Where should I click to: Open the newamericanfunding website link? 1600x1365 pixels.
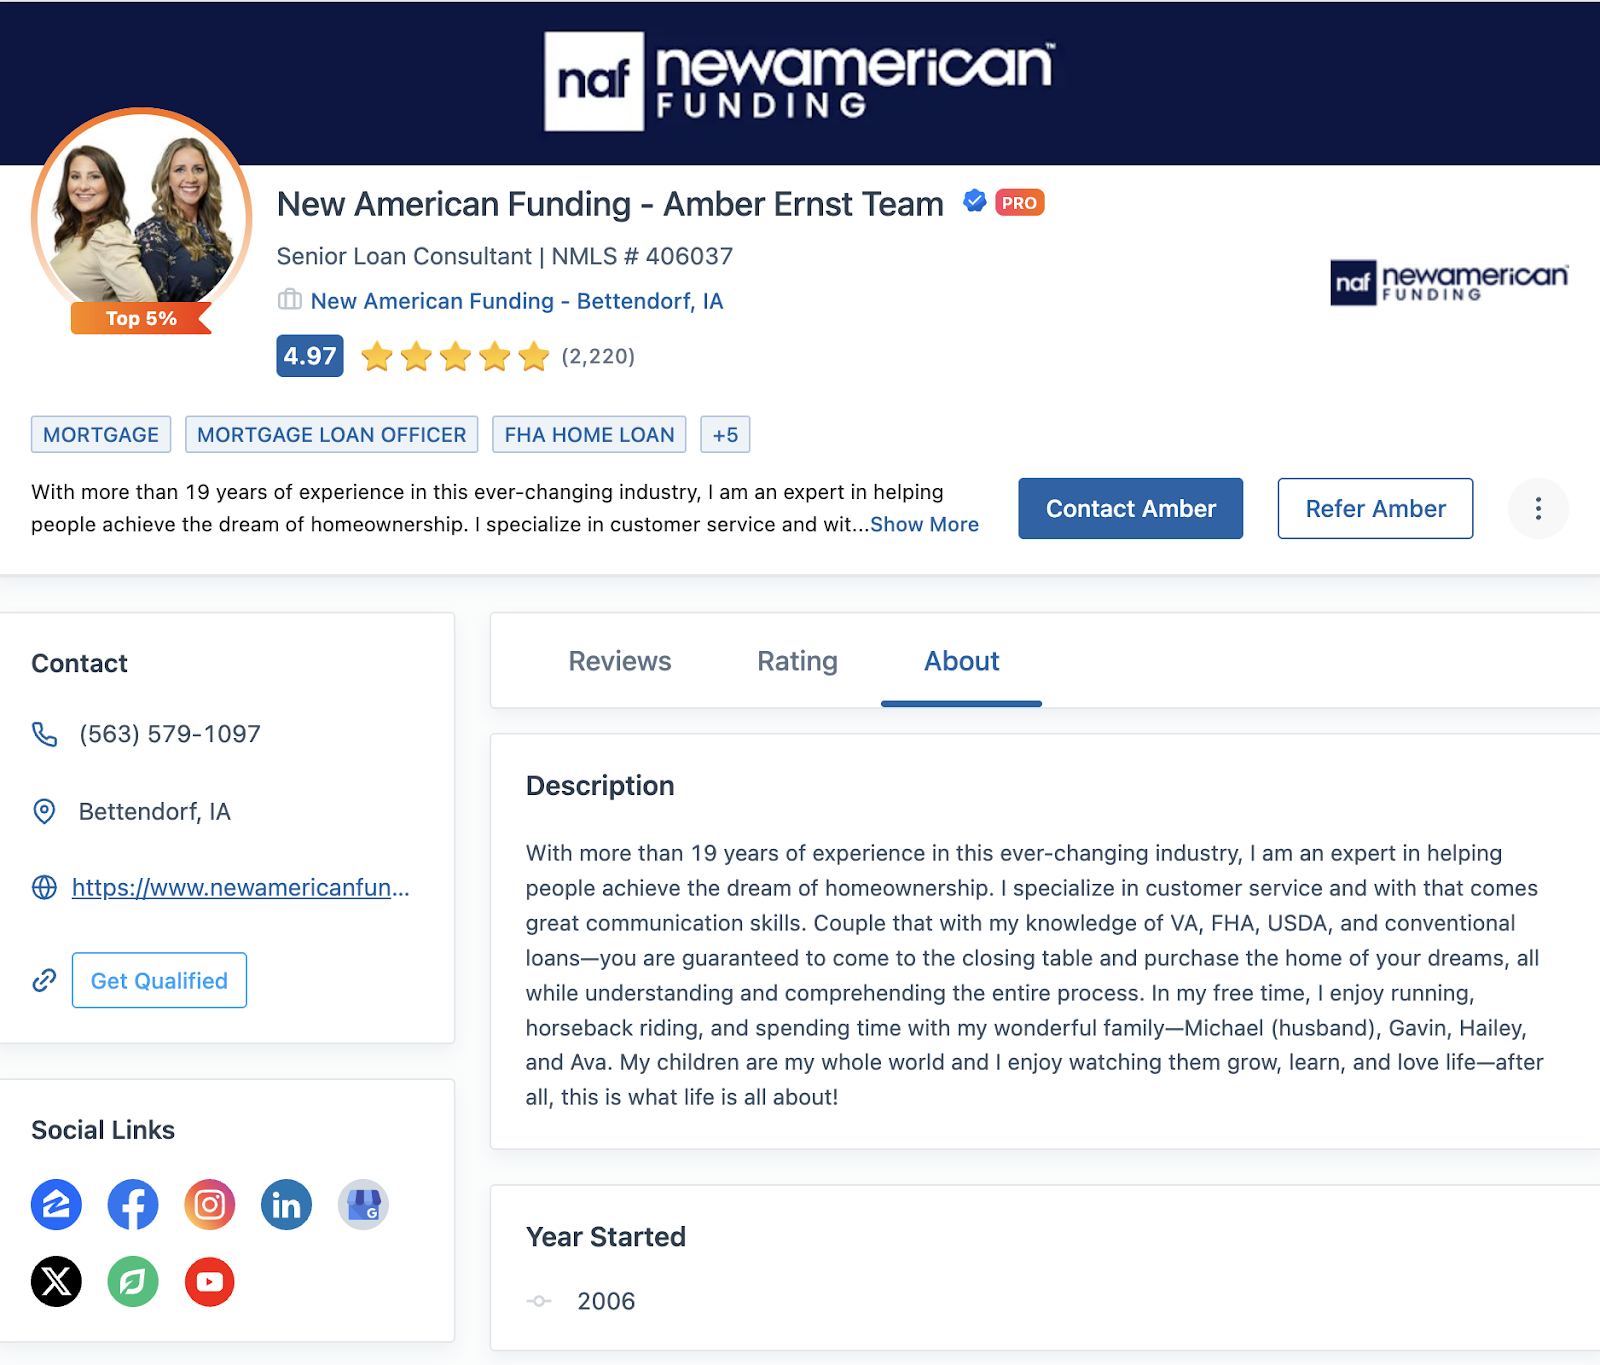tap(241, 887)
